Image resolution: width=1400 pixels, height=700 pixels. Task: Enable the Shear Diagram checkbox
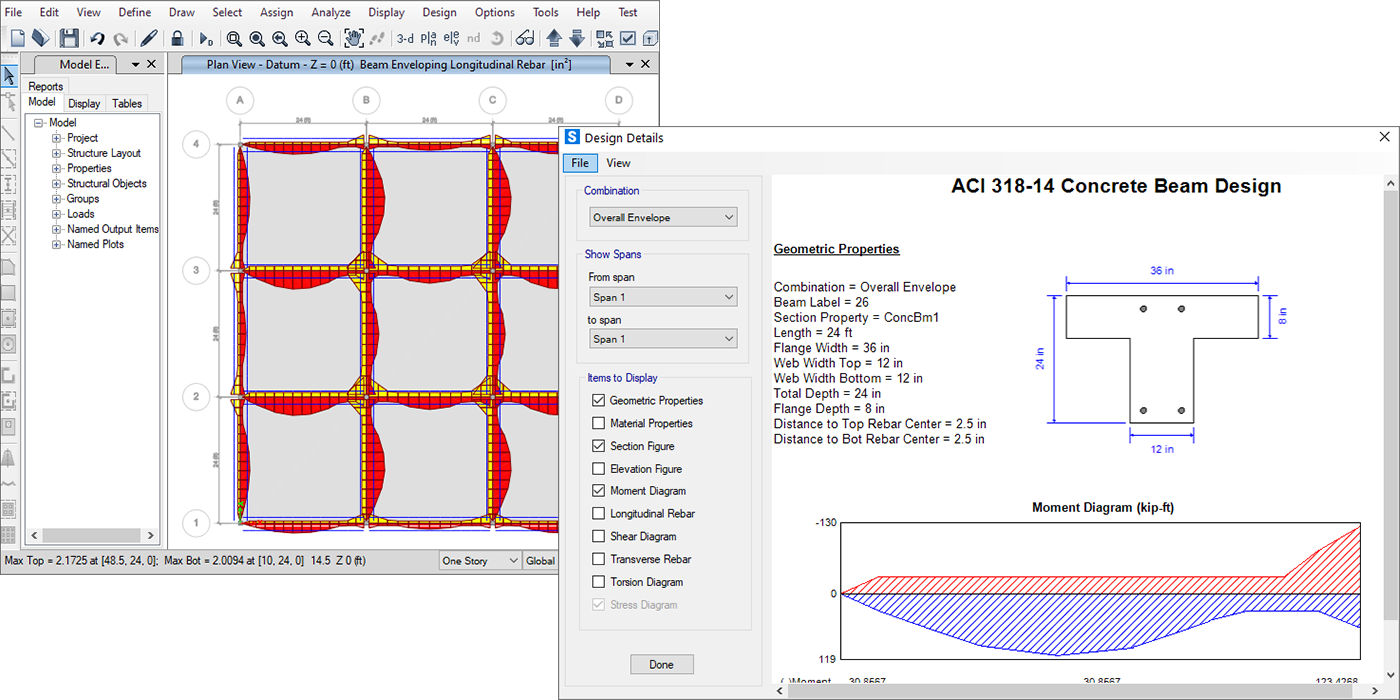coord(599,537)
